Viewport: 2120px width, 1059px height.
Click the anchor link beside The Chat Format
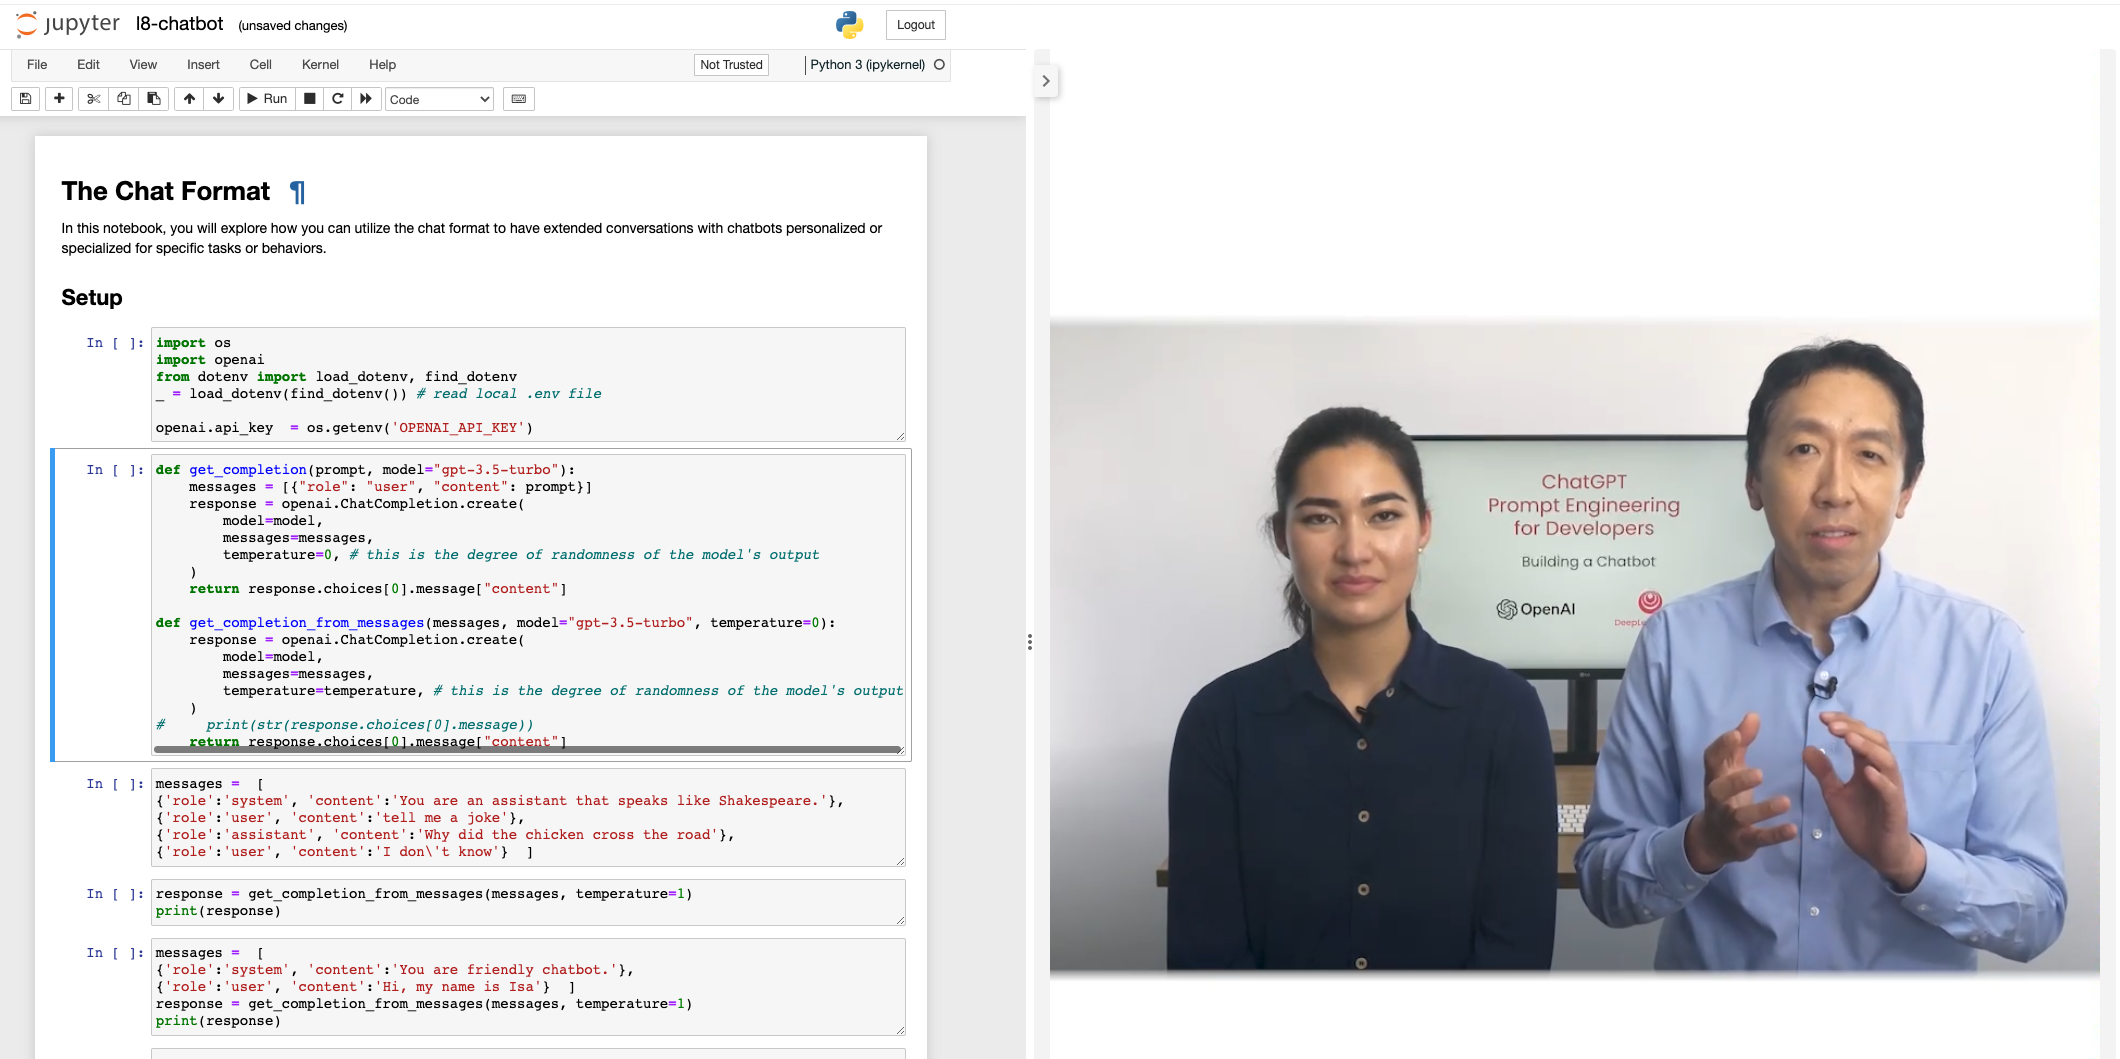[x=297, y=192]
